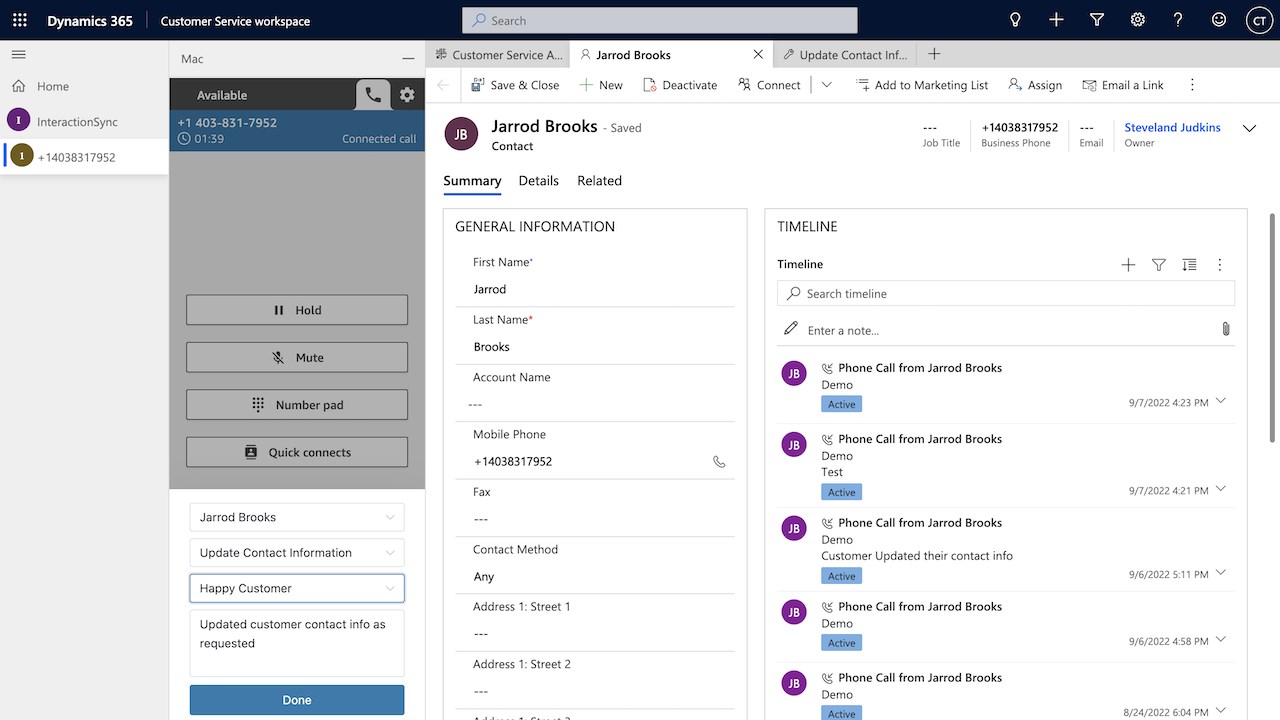Expand the 9/7/2022 4:23 PM phone call entry
Viewport: 1280px width, 720px height.
(1221, 401)
